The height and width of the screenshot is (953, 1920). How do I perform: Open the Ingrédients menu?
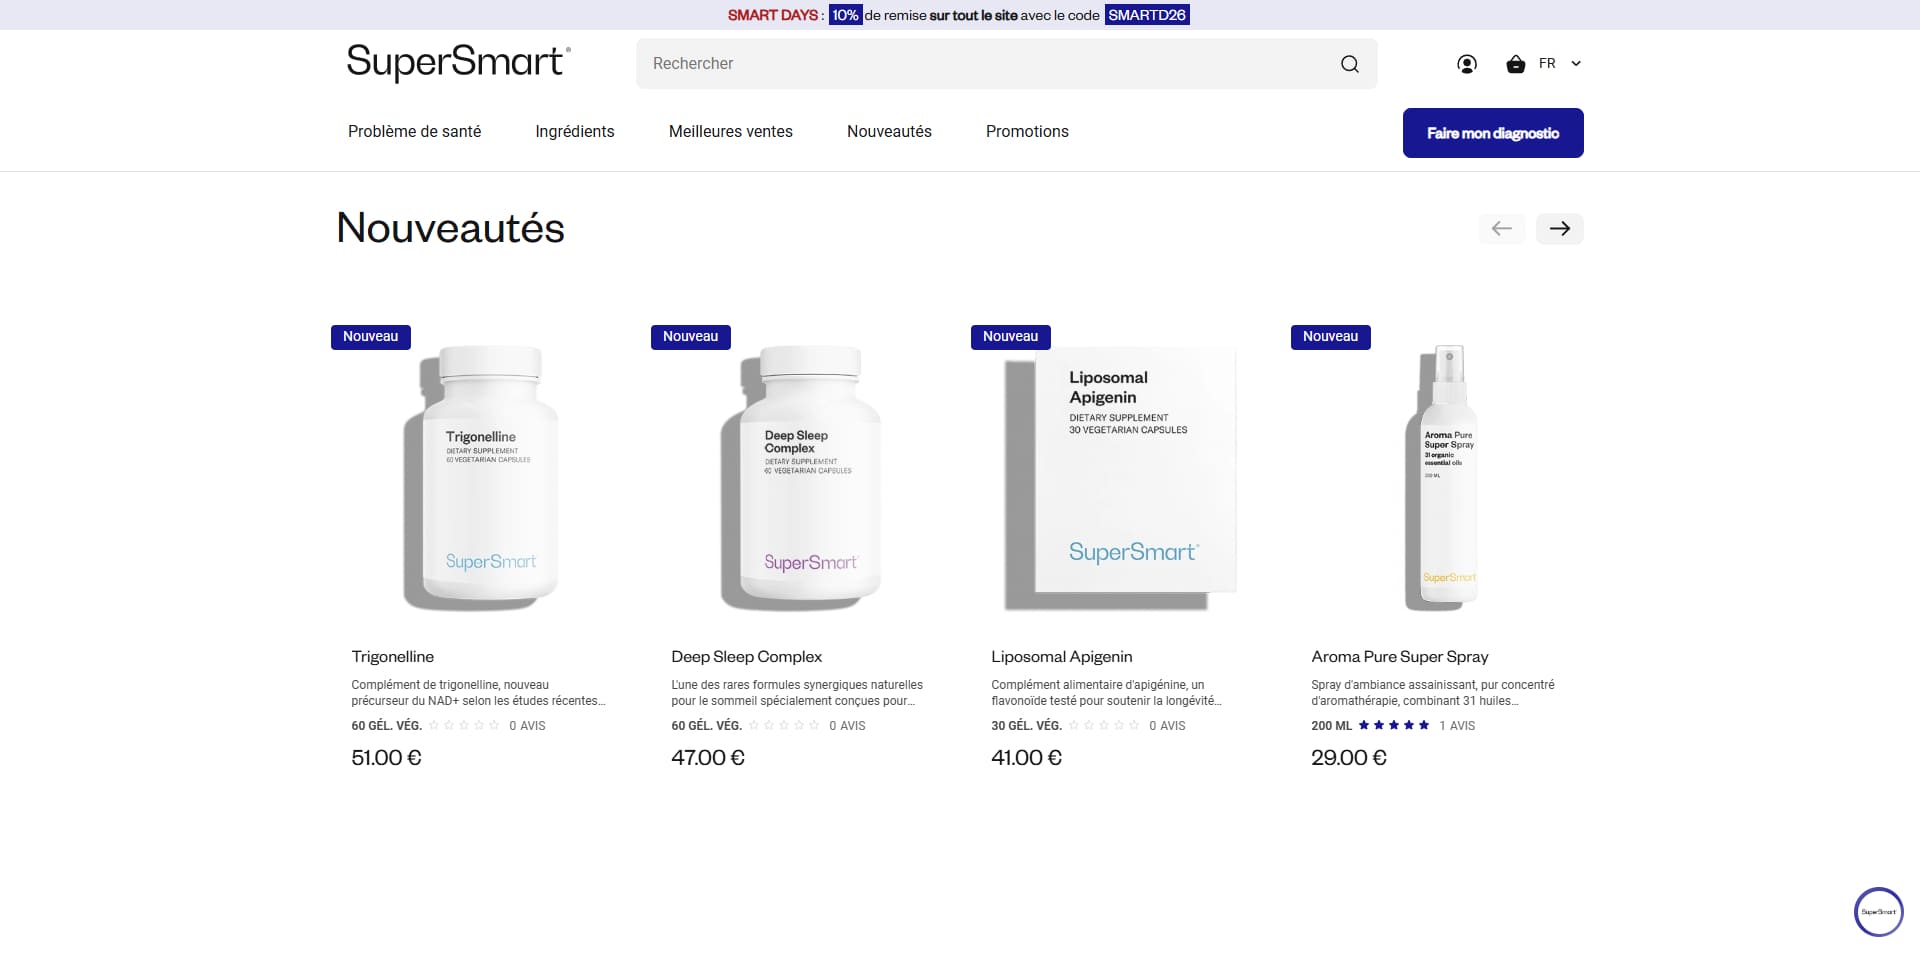(x=575, y=132)
